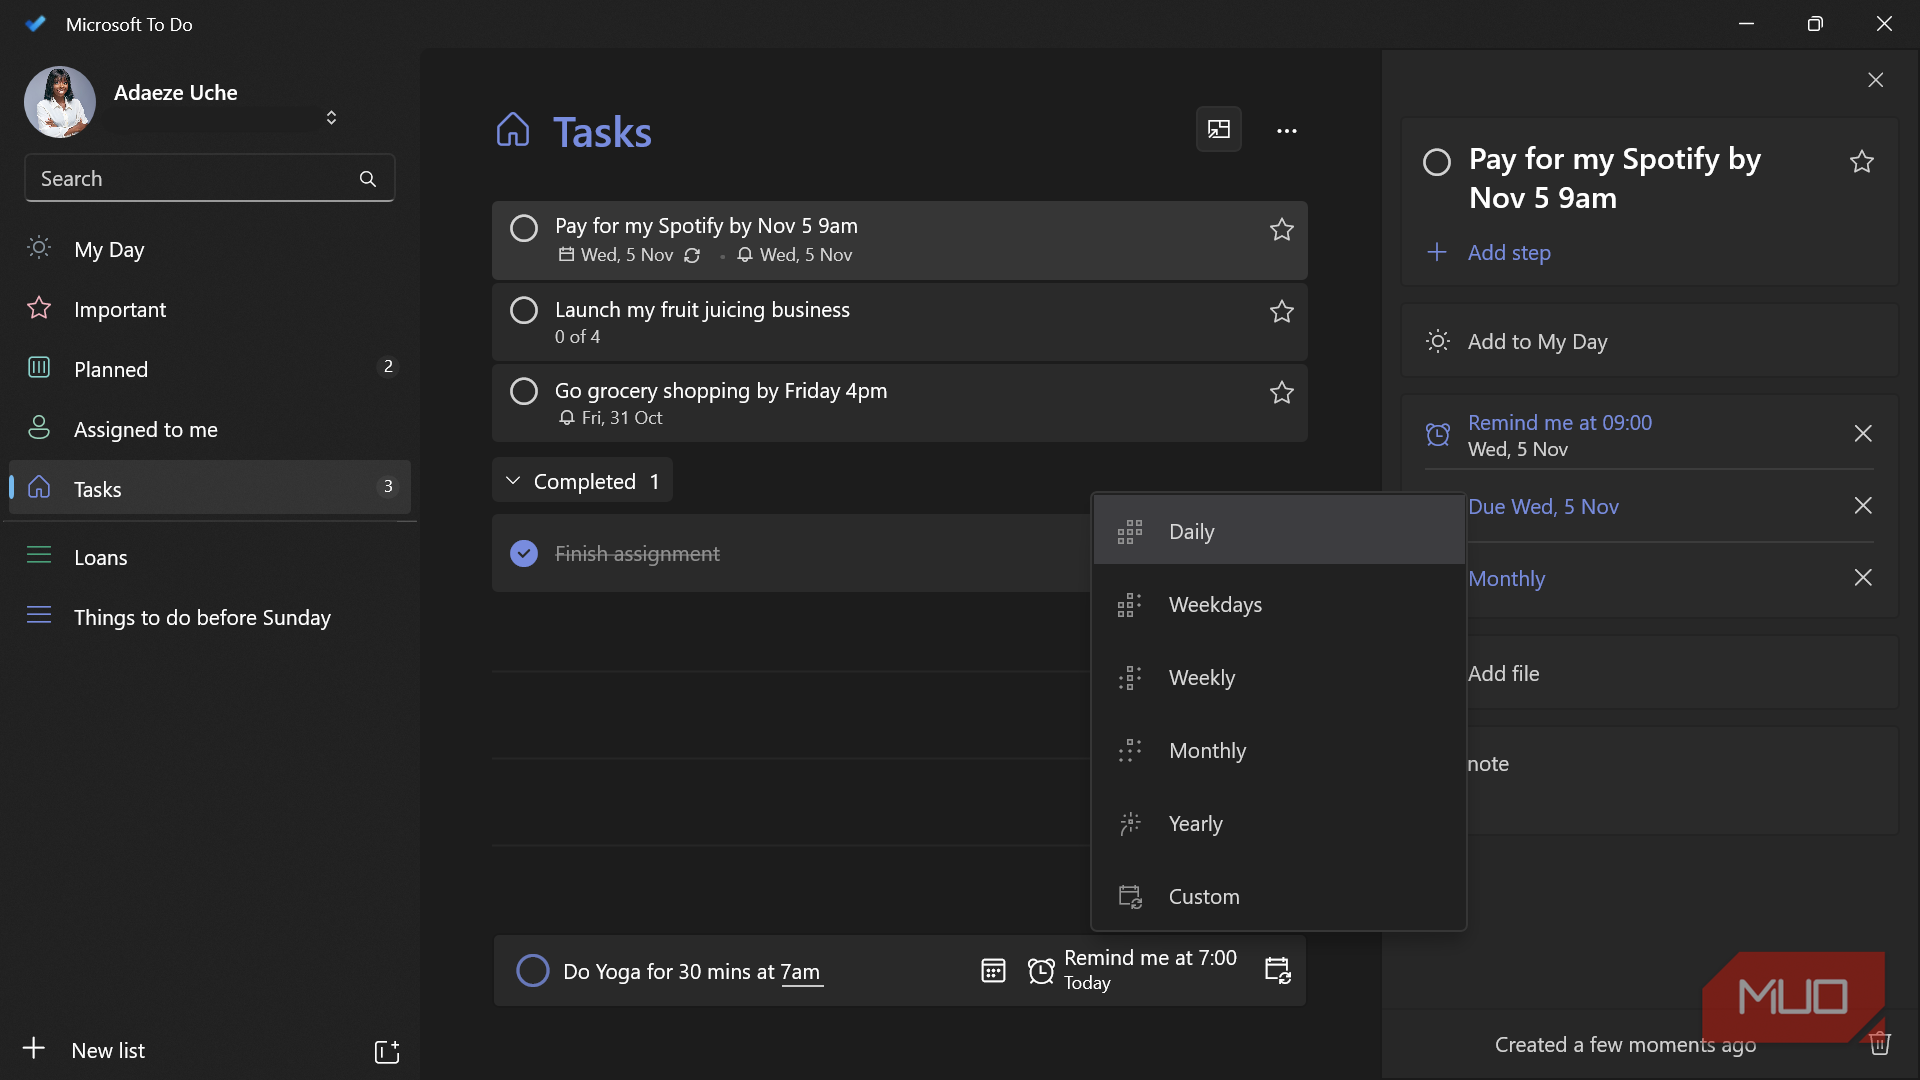This screenshot has width=1920, height=1080.
Task: Click the repeat icon in add-task bar
Action: tap(1278, 971)
